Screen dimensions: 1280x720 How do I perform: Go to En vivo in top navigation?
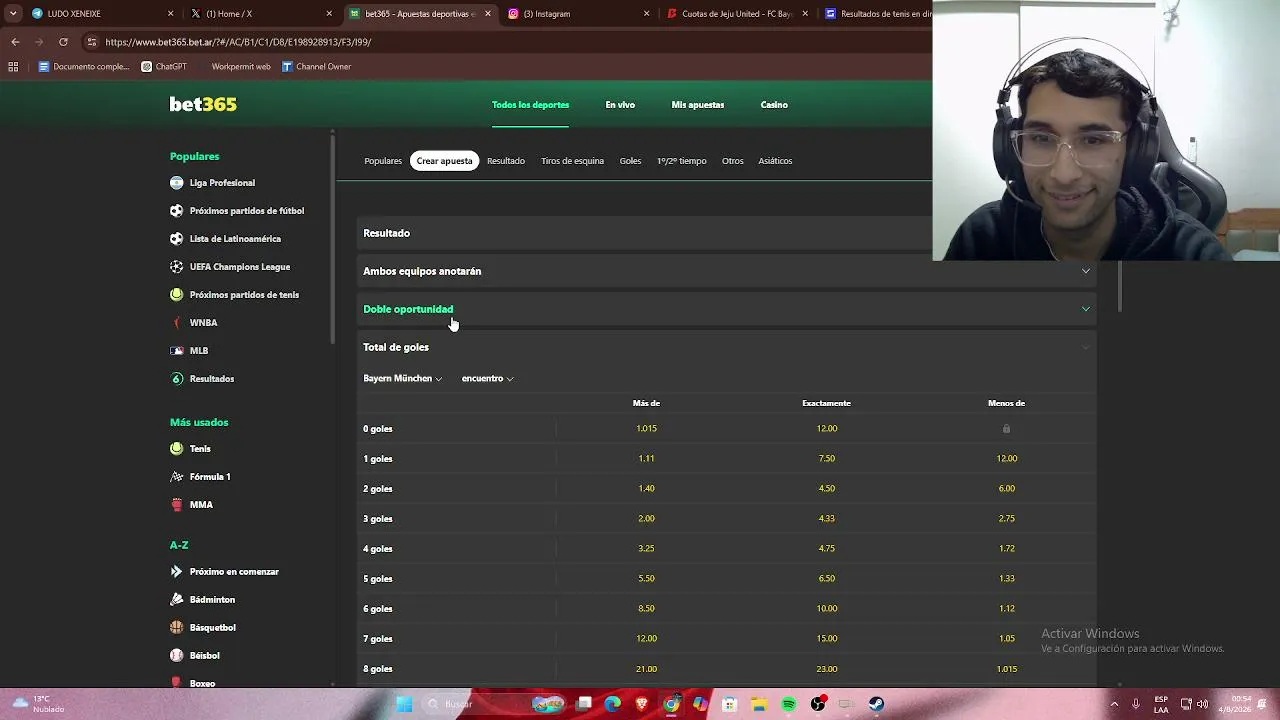pos(620,105)
